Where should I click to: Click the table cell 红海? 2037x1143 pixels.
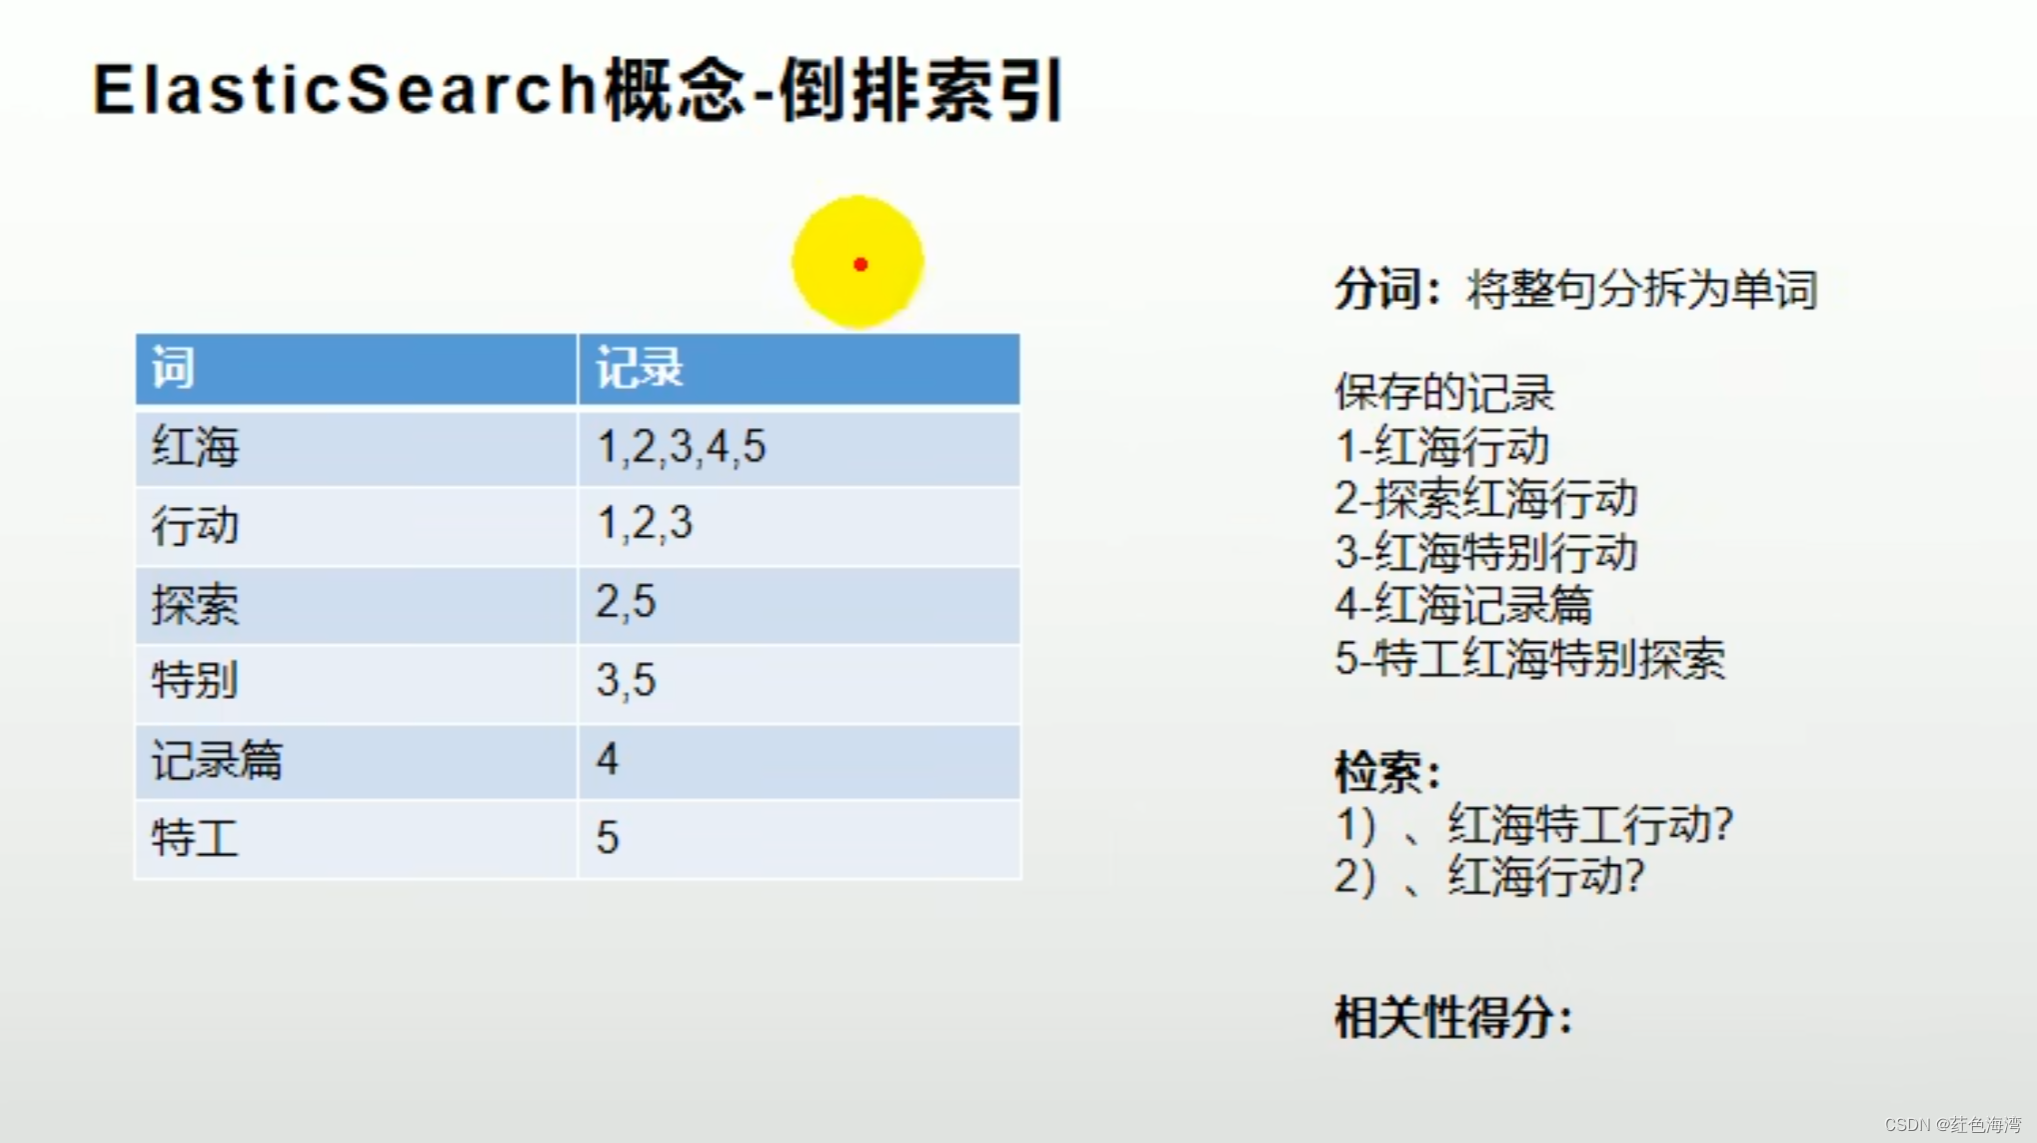click(356, 447)
